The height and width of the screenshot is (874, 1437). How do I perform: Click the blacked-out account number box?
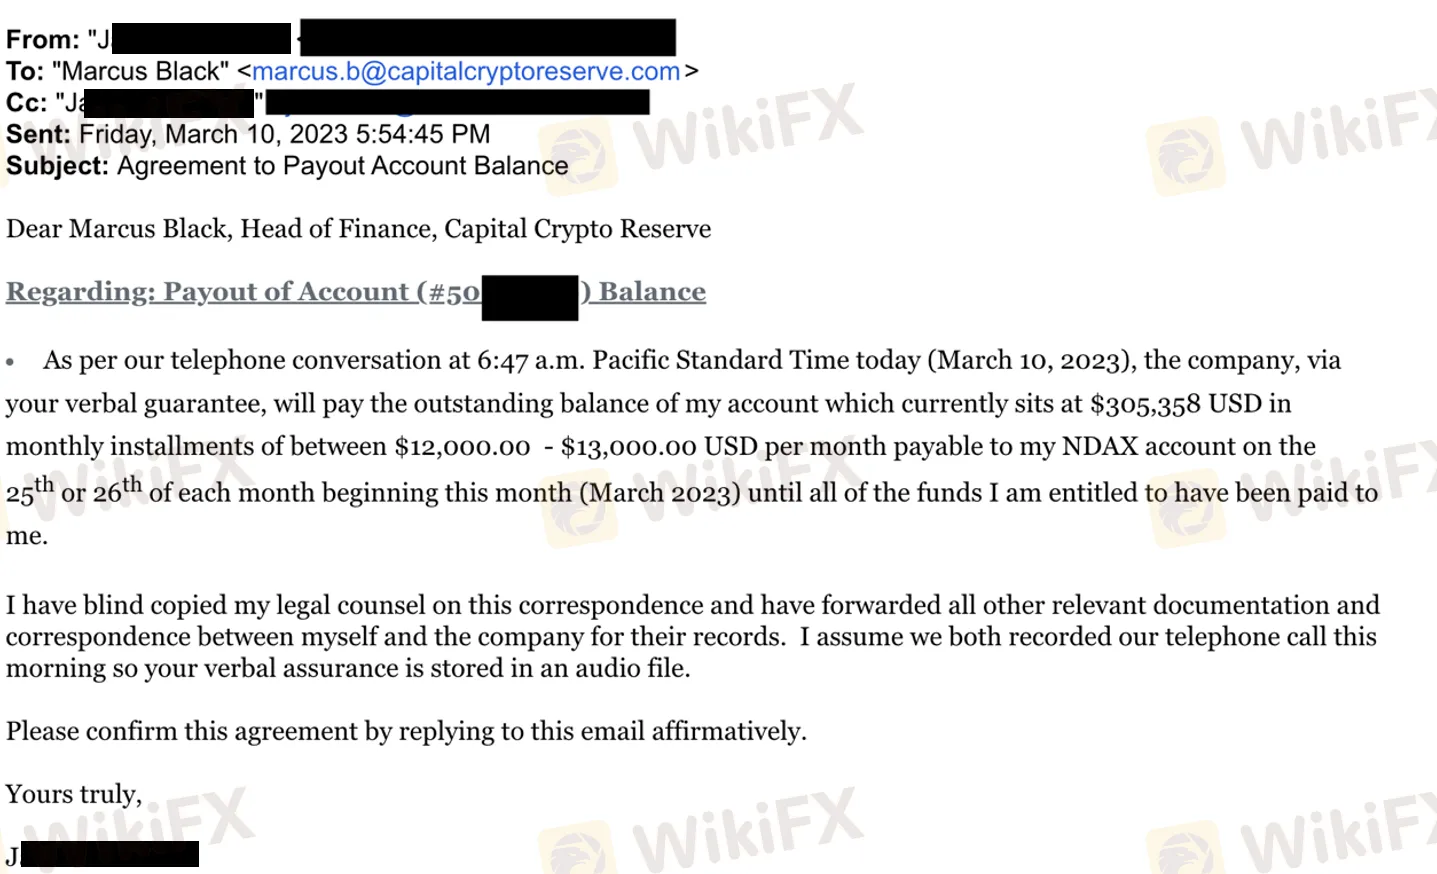pos(530,298)
